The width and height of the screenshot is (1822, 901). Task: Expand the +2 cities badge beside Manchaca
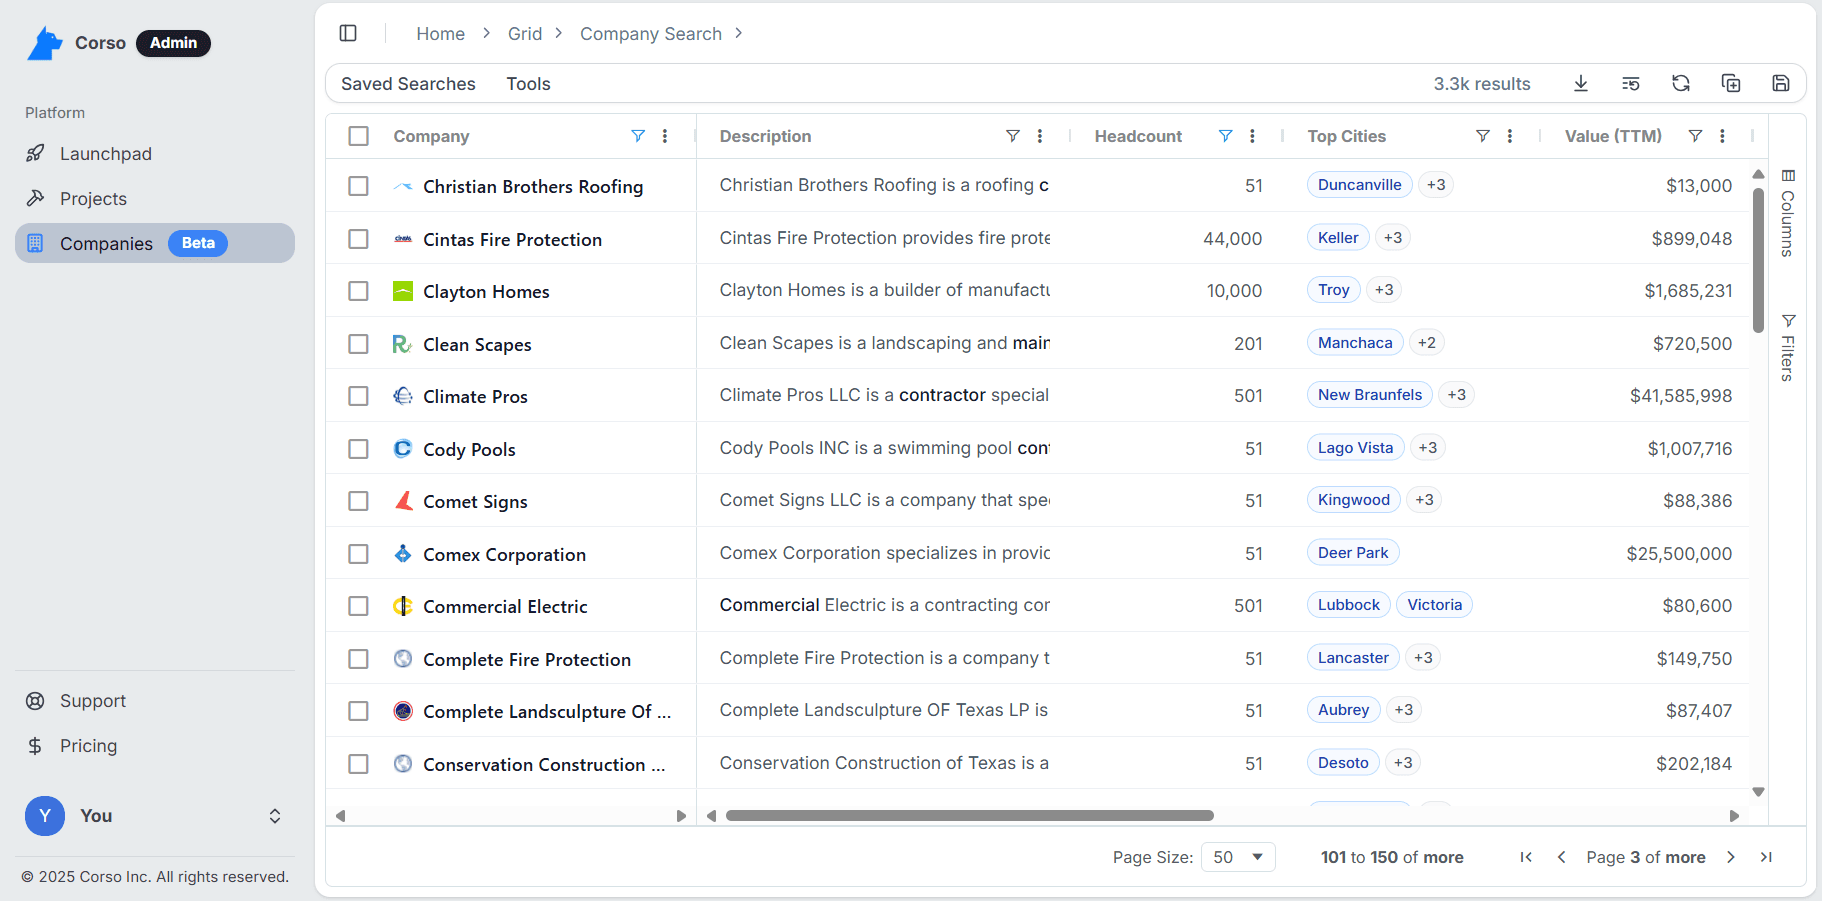tap(1427, 343)
